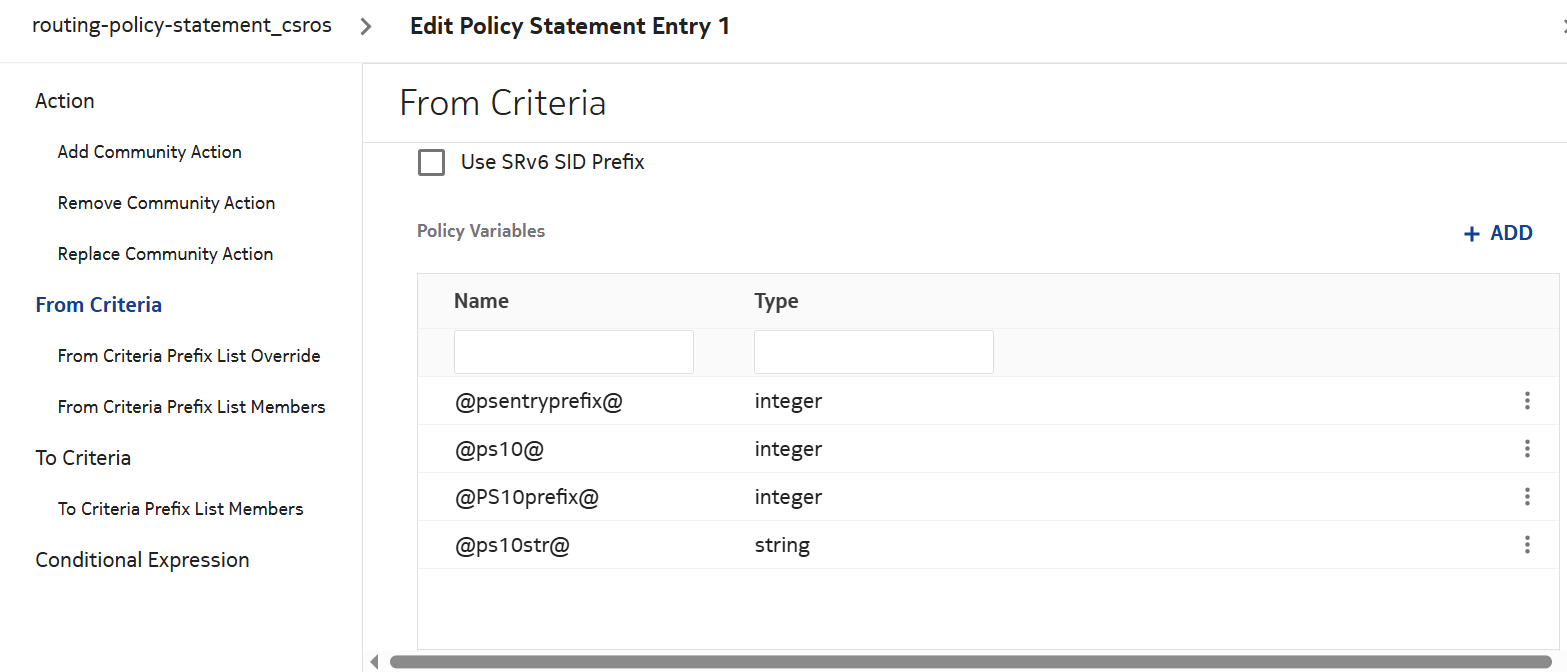This screenshot has height=672, width=1567.
Task: Open the Action section
Action: tap(65, 101)
